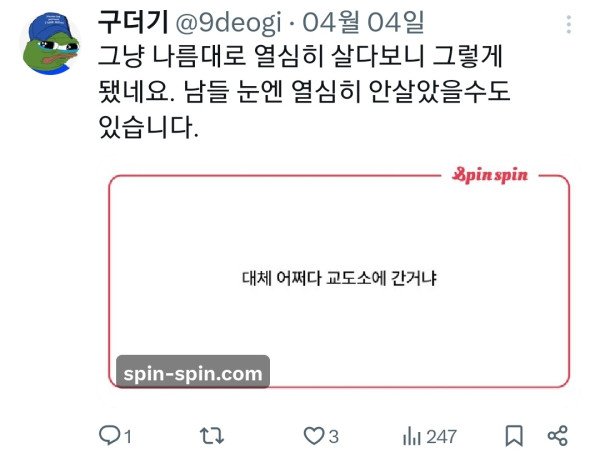Click the 247 view count
This screenshot has height=457, width=600.
(x=442, y=437)
